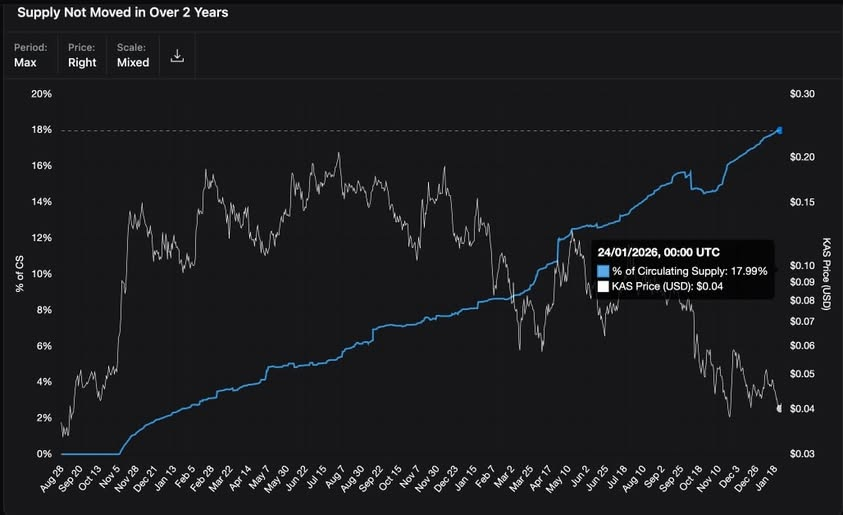Select the 16% label on left axis
Viewport: 843px width, 515px height.
(x=41, y=166)
